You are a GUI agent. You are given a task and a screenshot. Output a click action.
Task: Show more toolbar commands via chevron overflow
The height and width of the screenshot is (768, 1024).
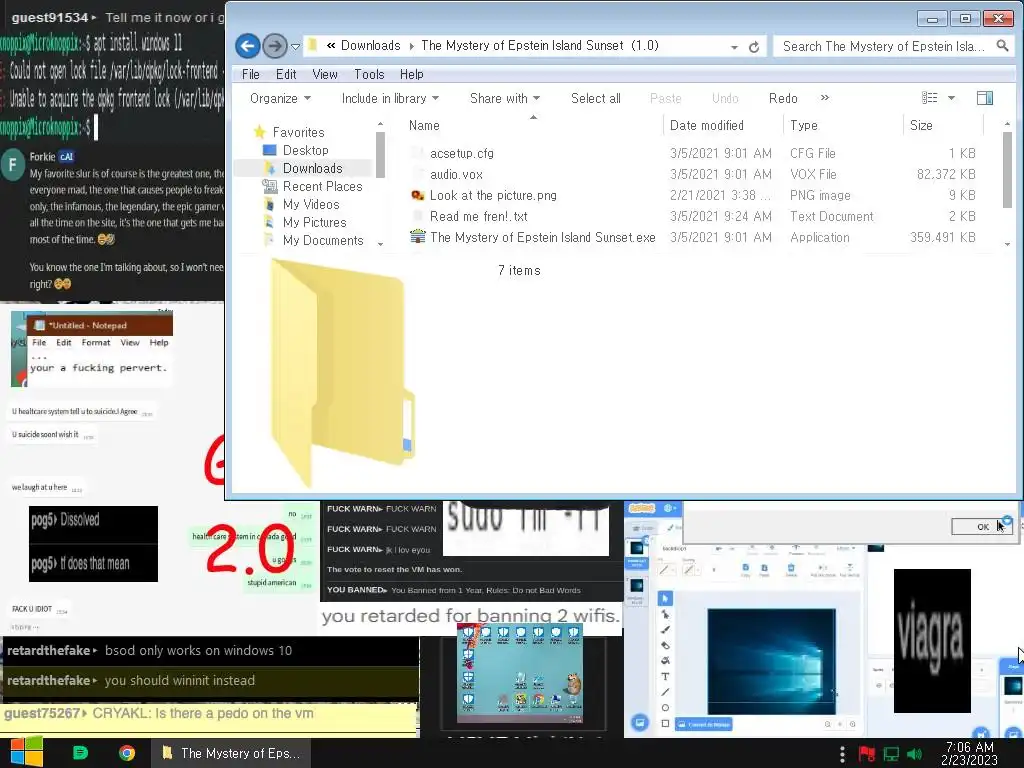tap(825, 98)
